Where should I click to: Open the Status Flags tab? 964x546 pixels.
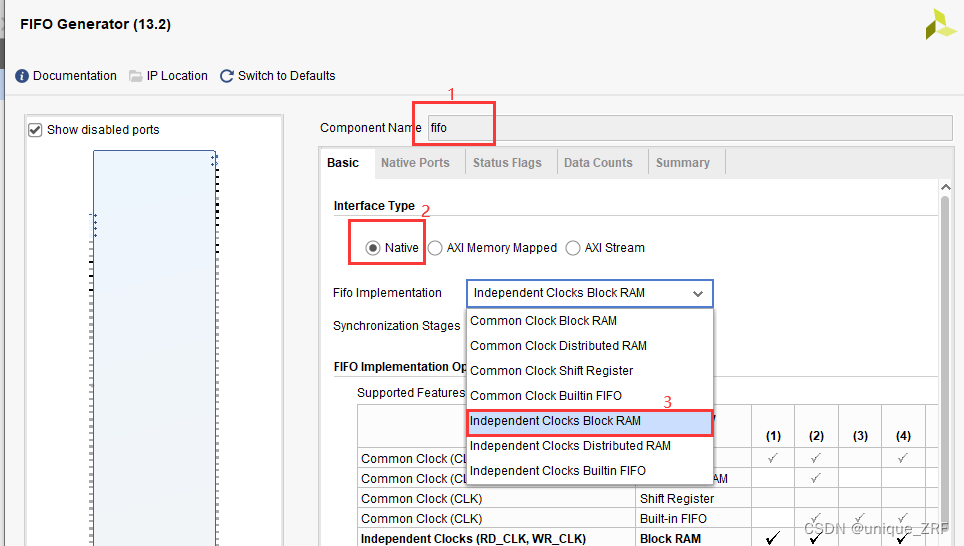[507, 163]
